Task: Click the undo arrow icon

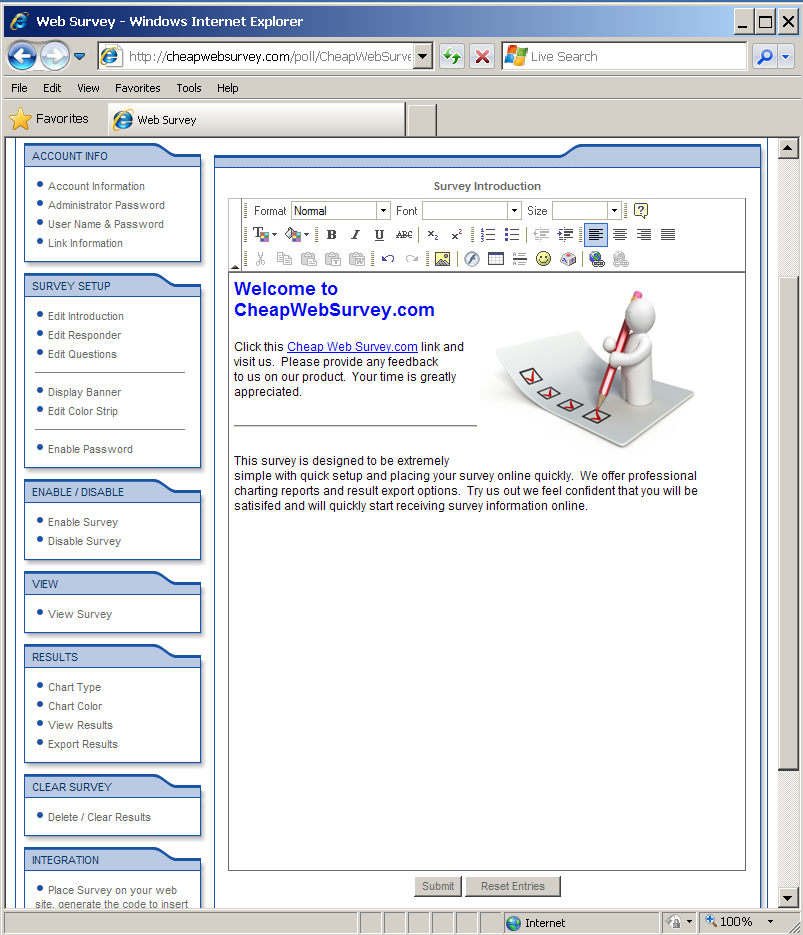Action: (x=387, y=259)
